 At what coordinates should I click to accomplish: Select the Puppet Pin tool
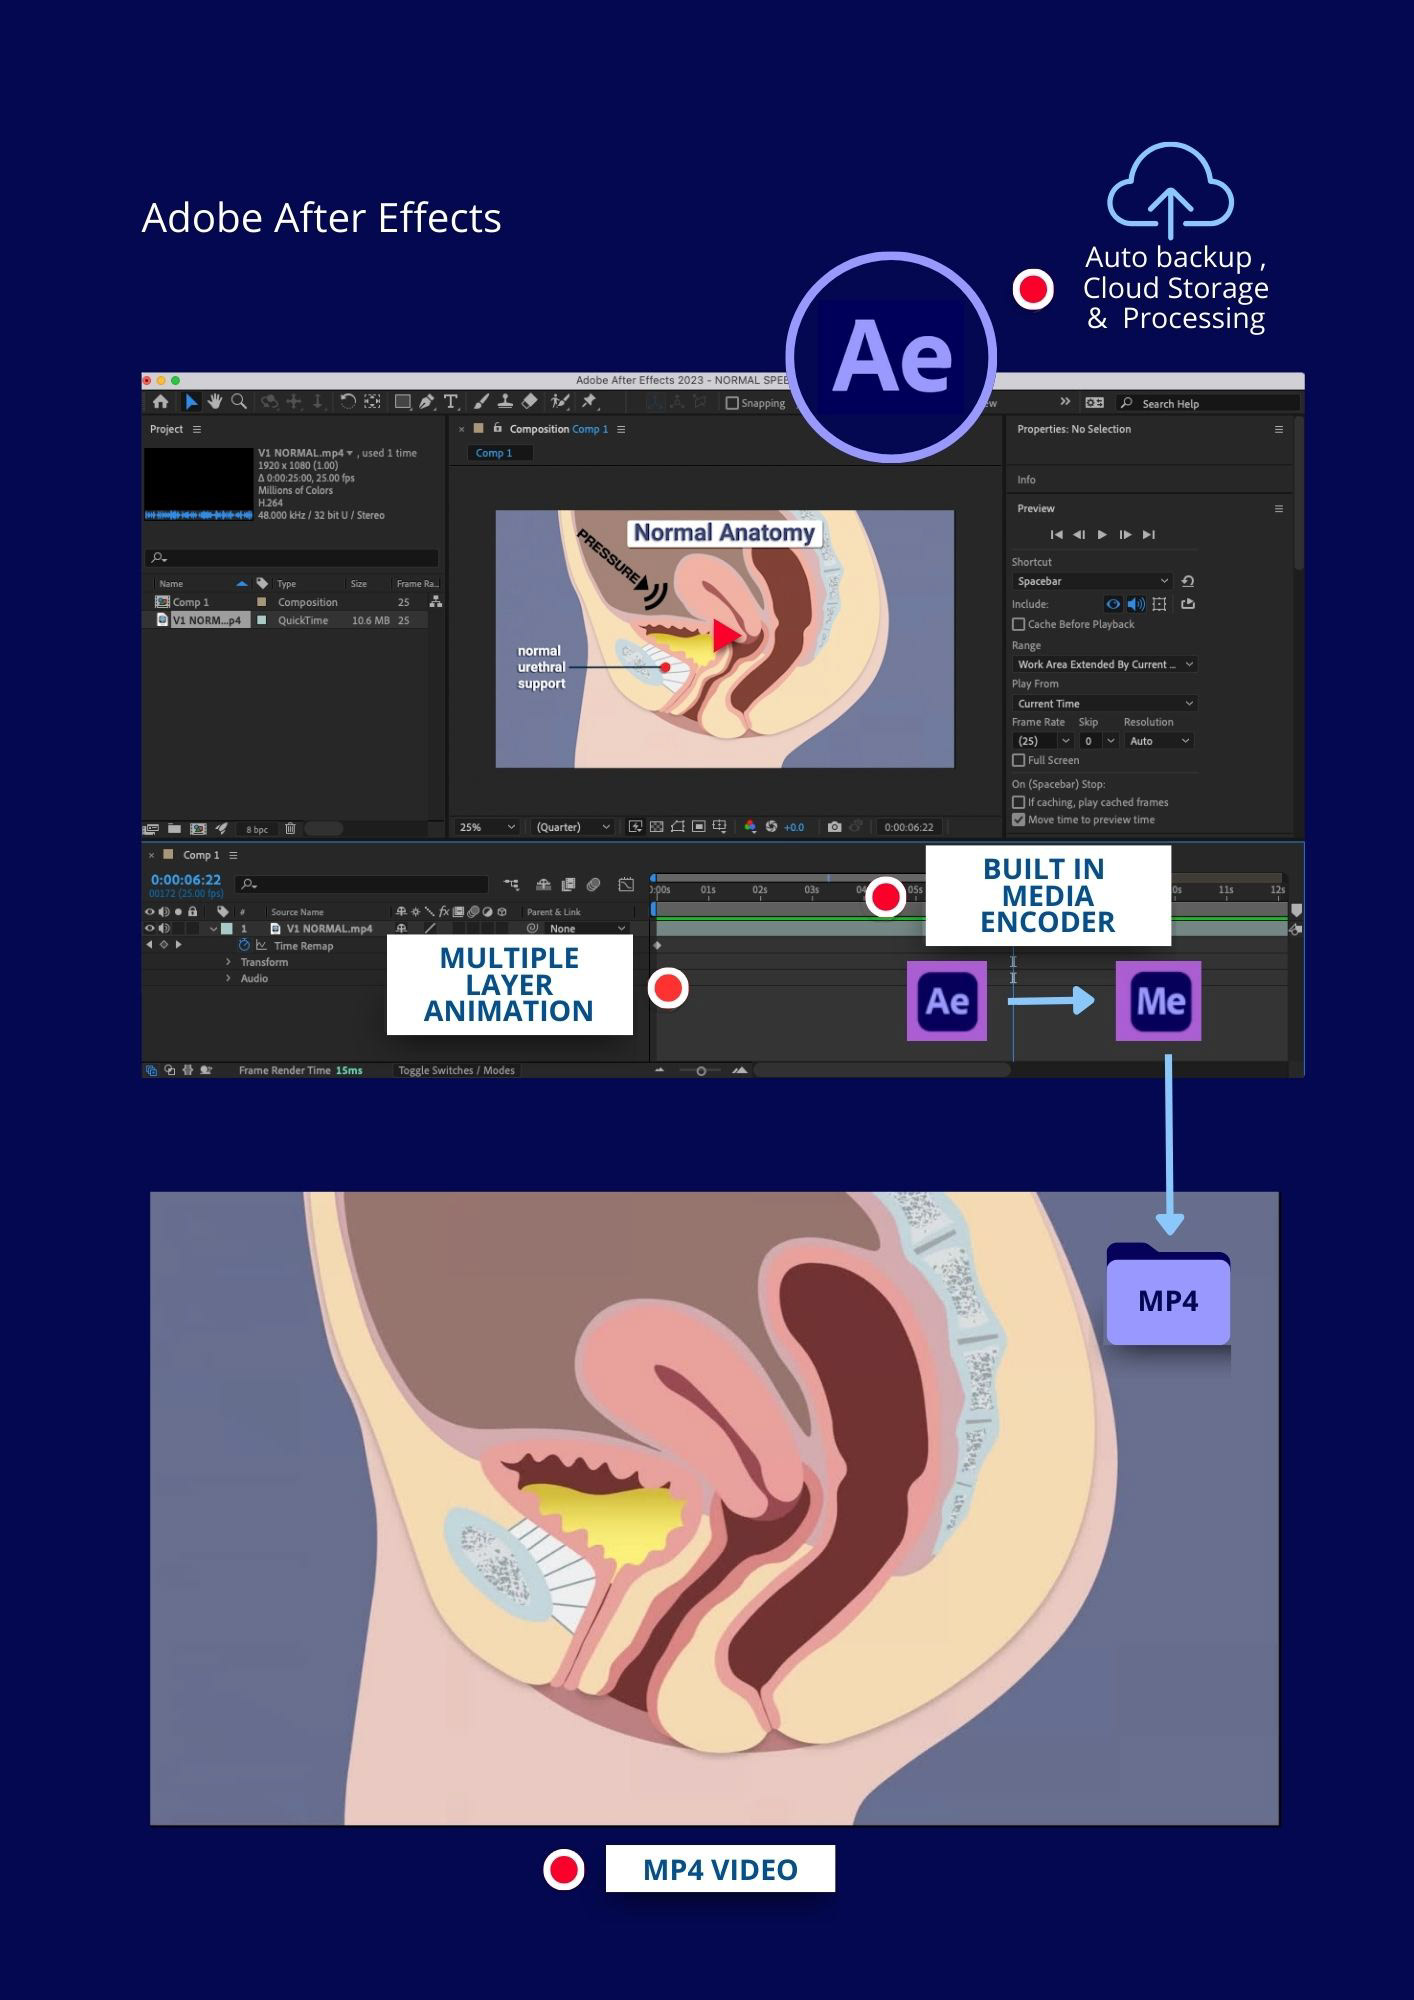(589, 402)
